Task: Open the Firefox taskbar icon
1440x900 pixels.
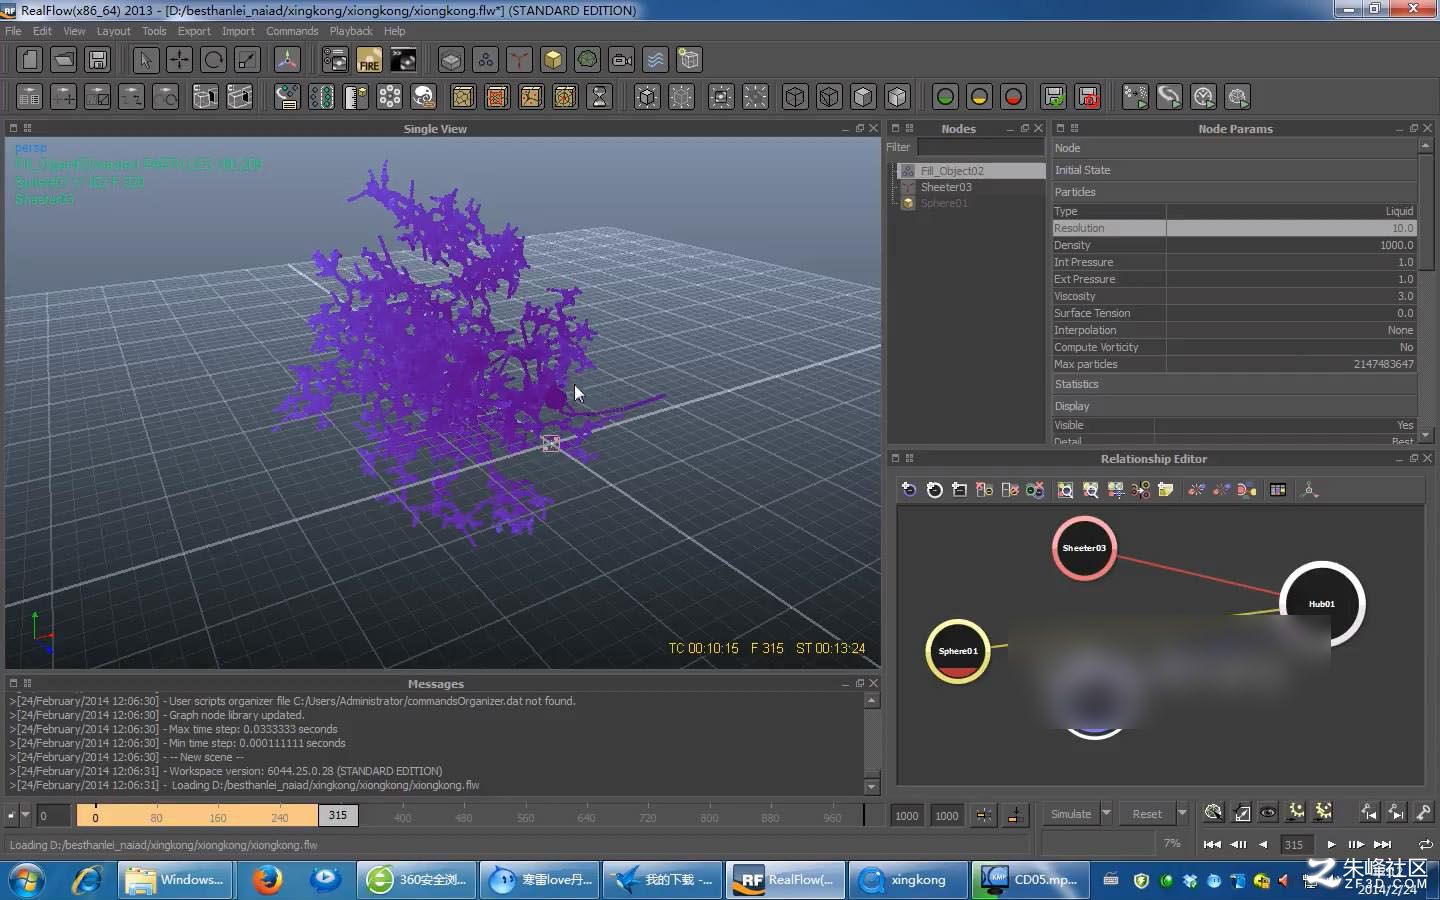Action: click(267, 880)
